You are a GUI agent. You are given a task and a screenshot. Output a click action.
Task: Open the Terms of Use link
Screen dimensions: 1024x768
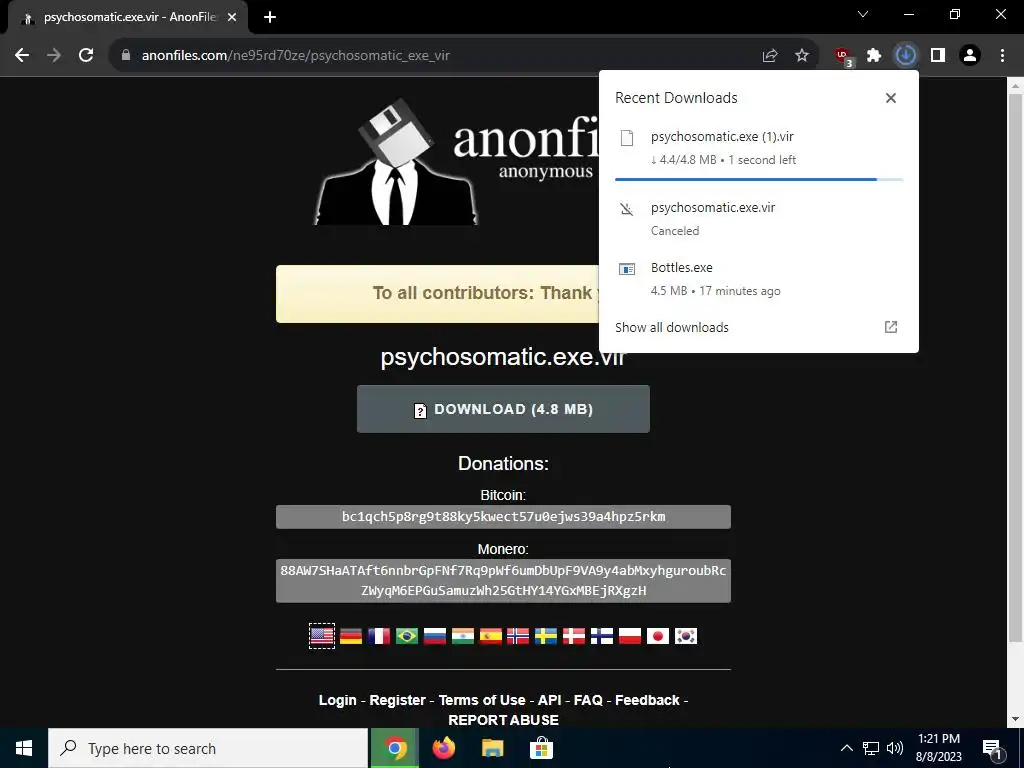[x=482, y=700]
